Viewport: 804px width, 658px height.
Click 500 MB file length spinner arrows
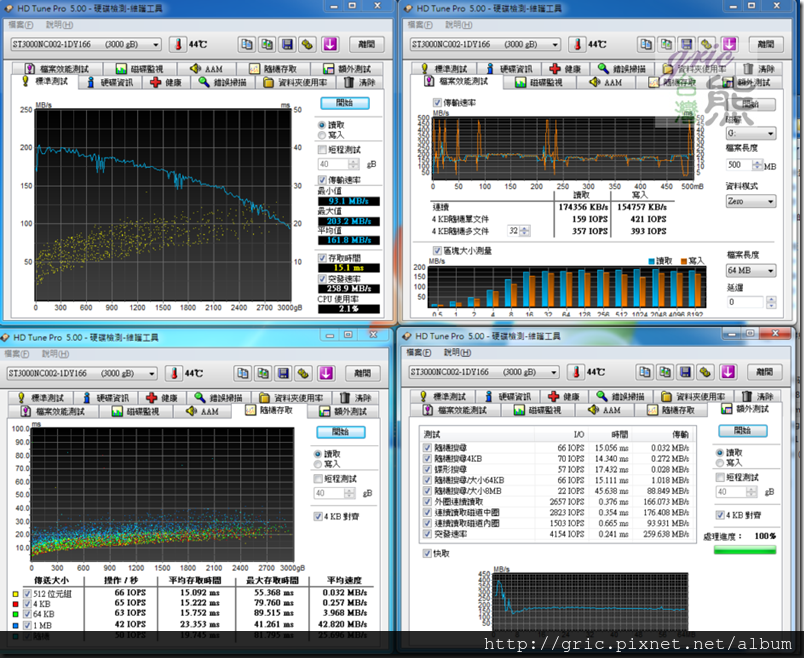point(757,165)
